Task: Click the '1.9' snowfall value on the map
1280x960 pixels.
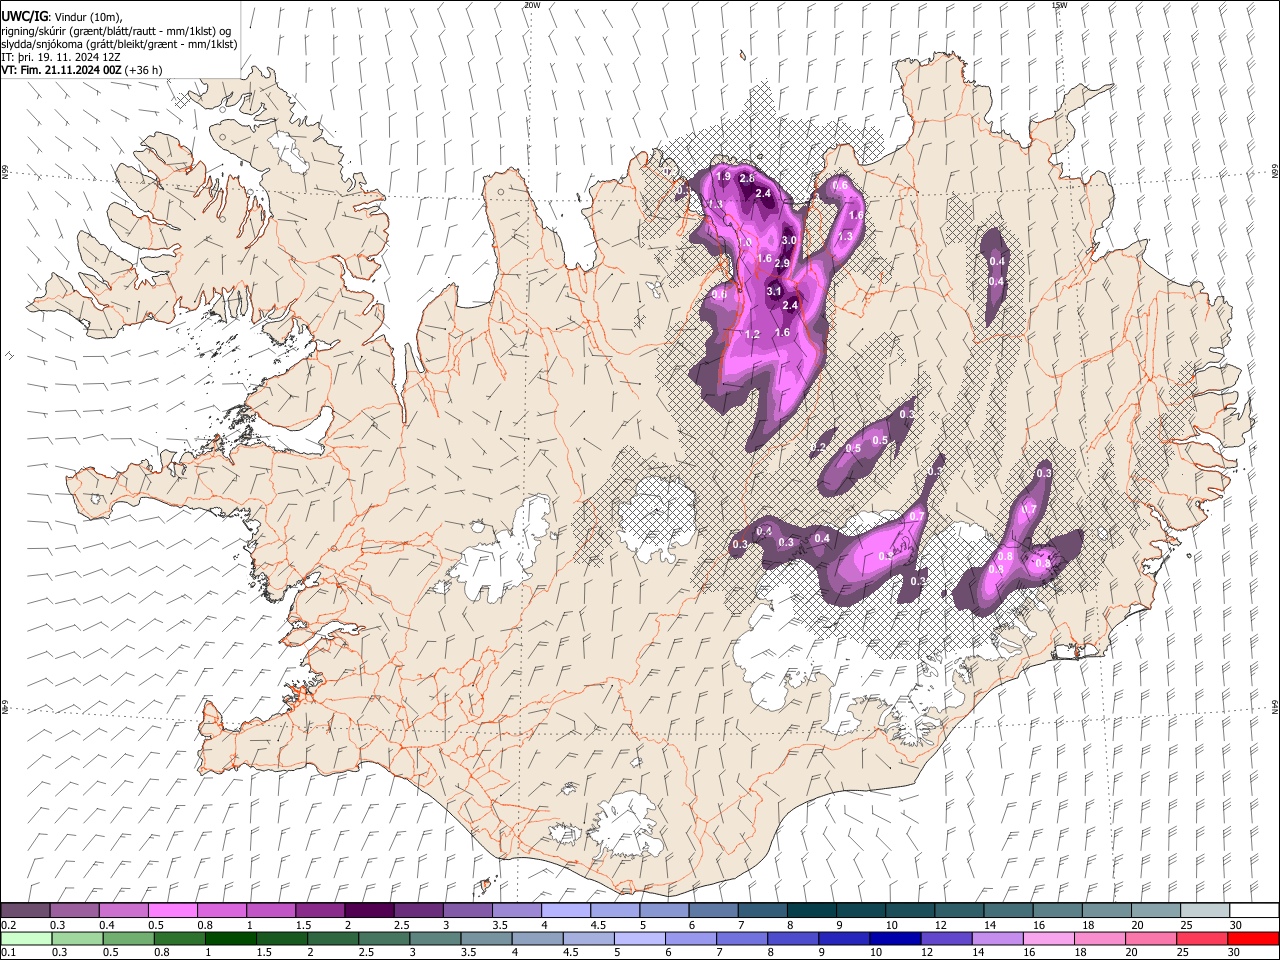Action: (724, 176)
